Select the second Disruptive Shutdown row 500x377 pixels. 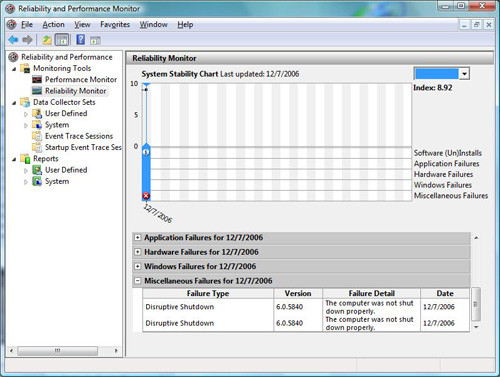tap(306, 323)
